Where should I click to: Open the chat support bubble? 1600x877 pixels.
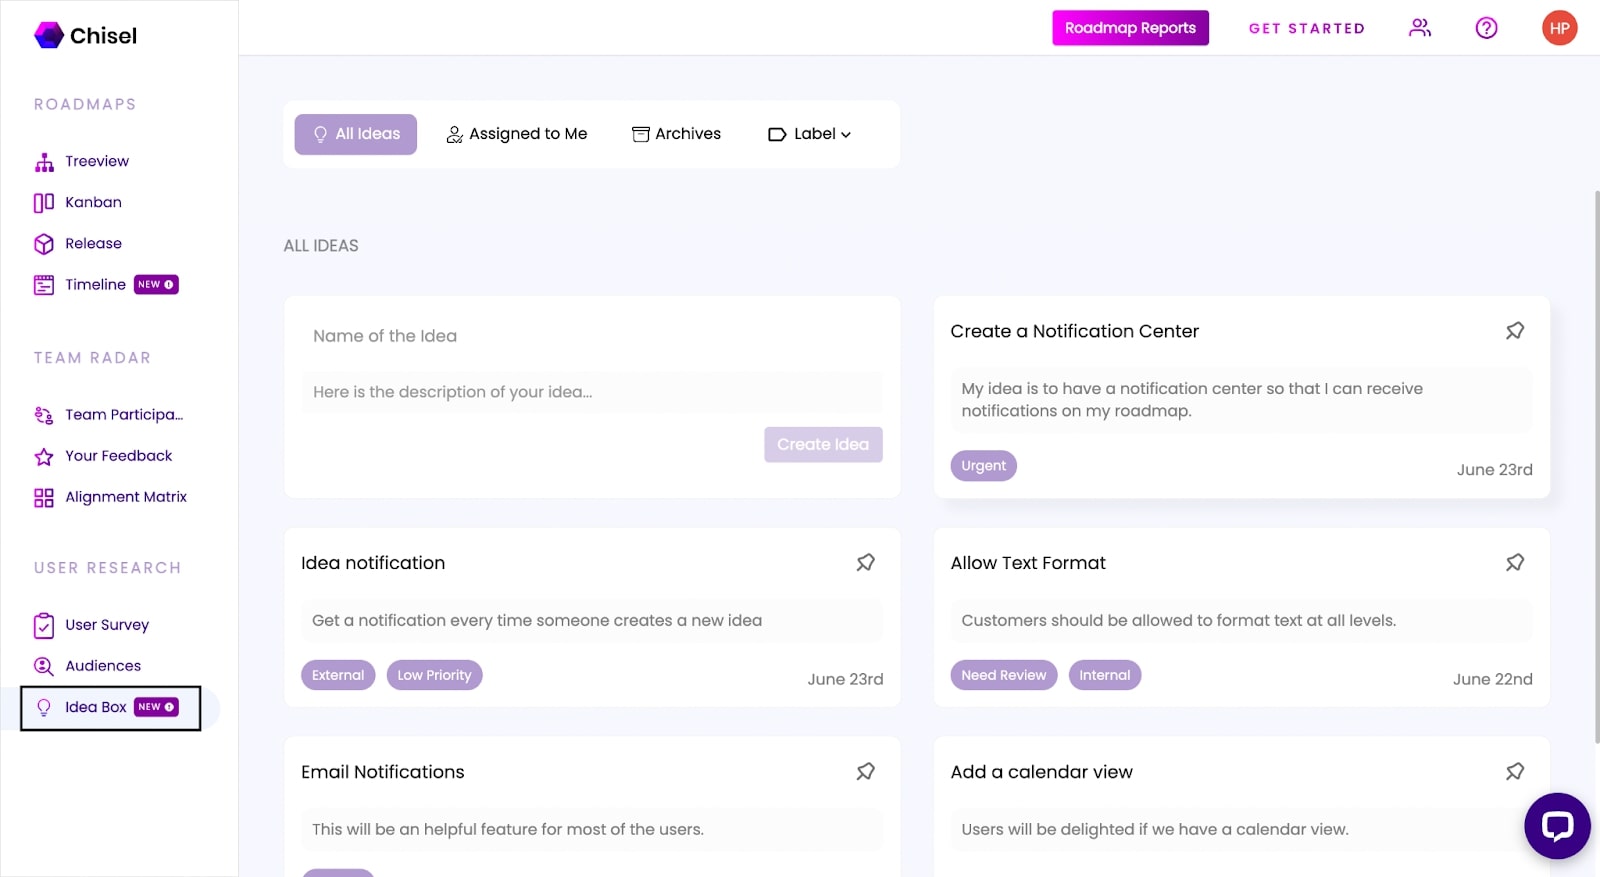tap(1557, 826)
